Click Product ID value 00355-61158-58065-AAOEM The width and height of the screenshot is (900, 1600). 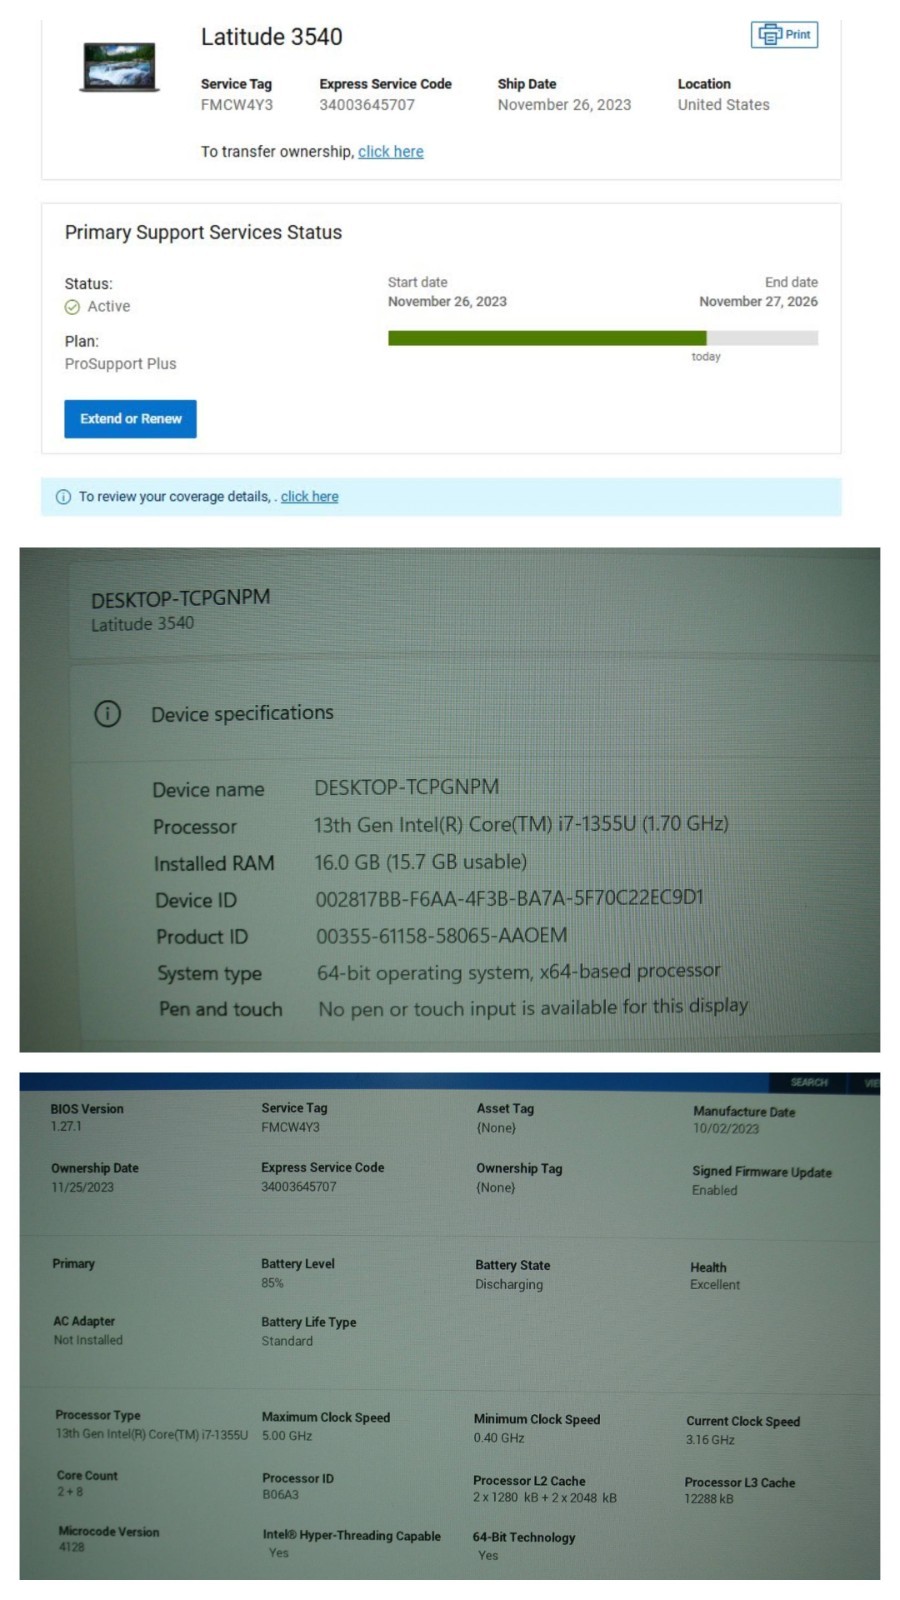(441, 935)
